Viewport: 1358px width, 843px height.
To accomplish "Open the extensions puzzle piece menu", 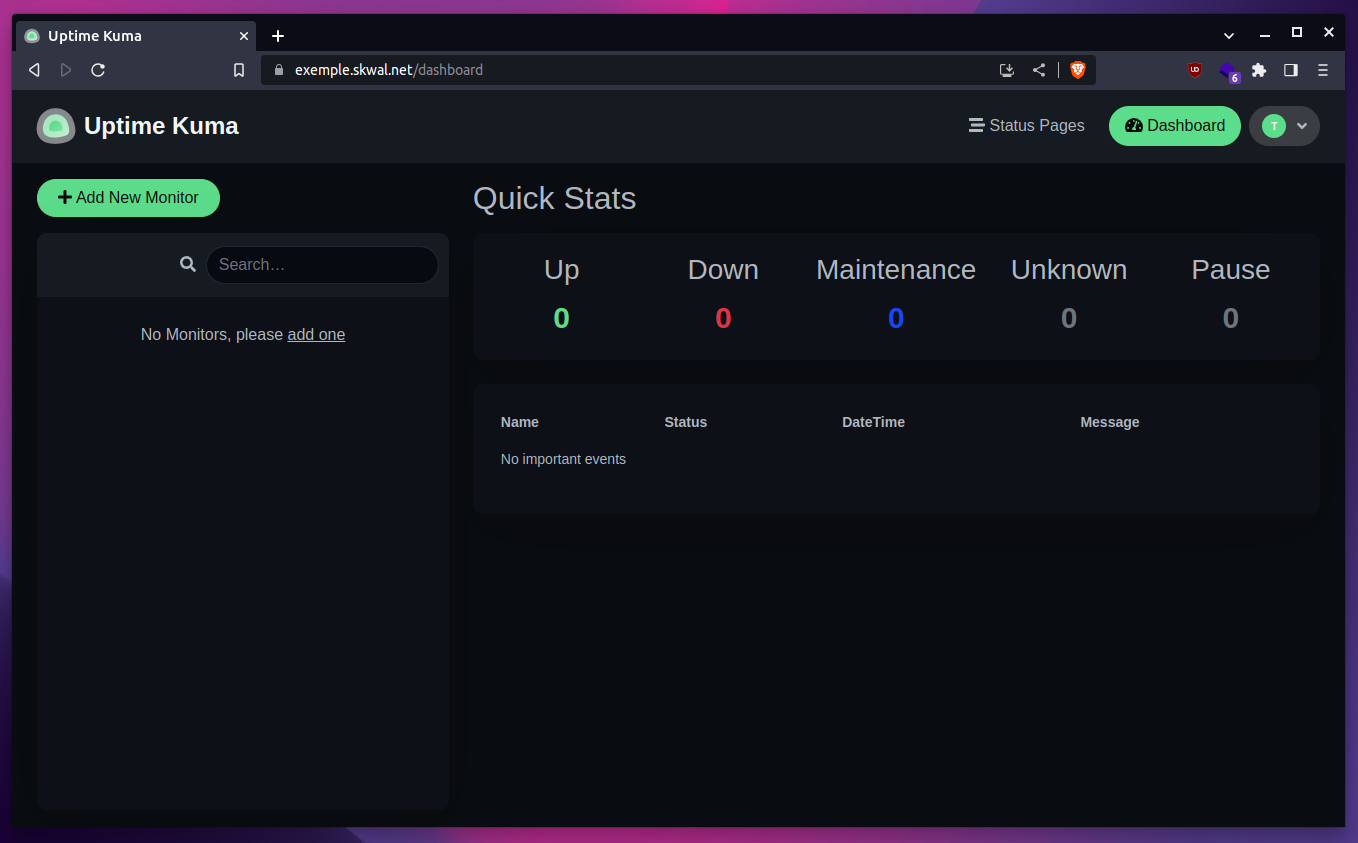I will (x=1259, y=70).
